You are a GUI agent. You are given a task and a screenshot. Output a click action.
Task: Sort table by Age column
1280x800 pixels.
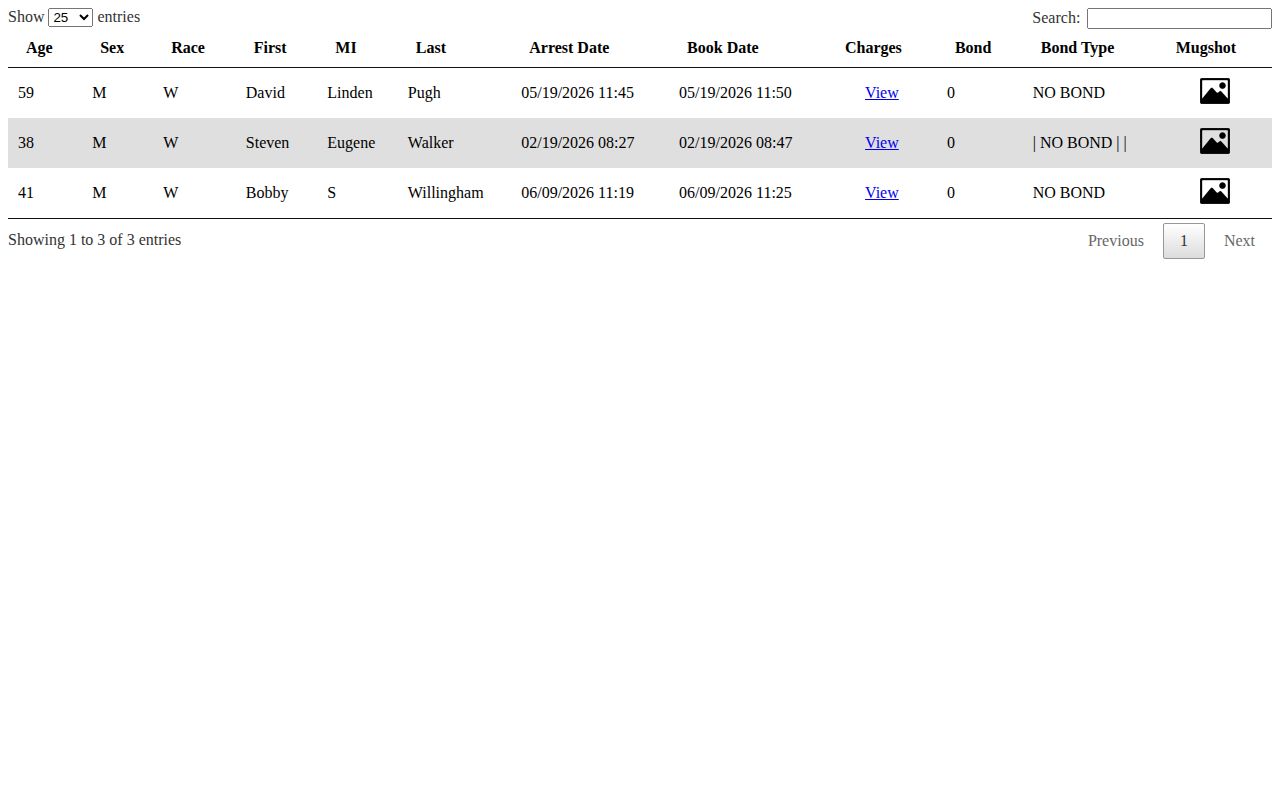click(39, 48)
